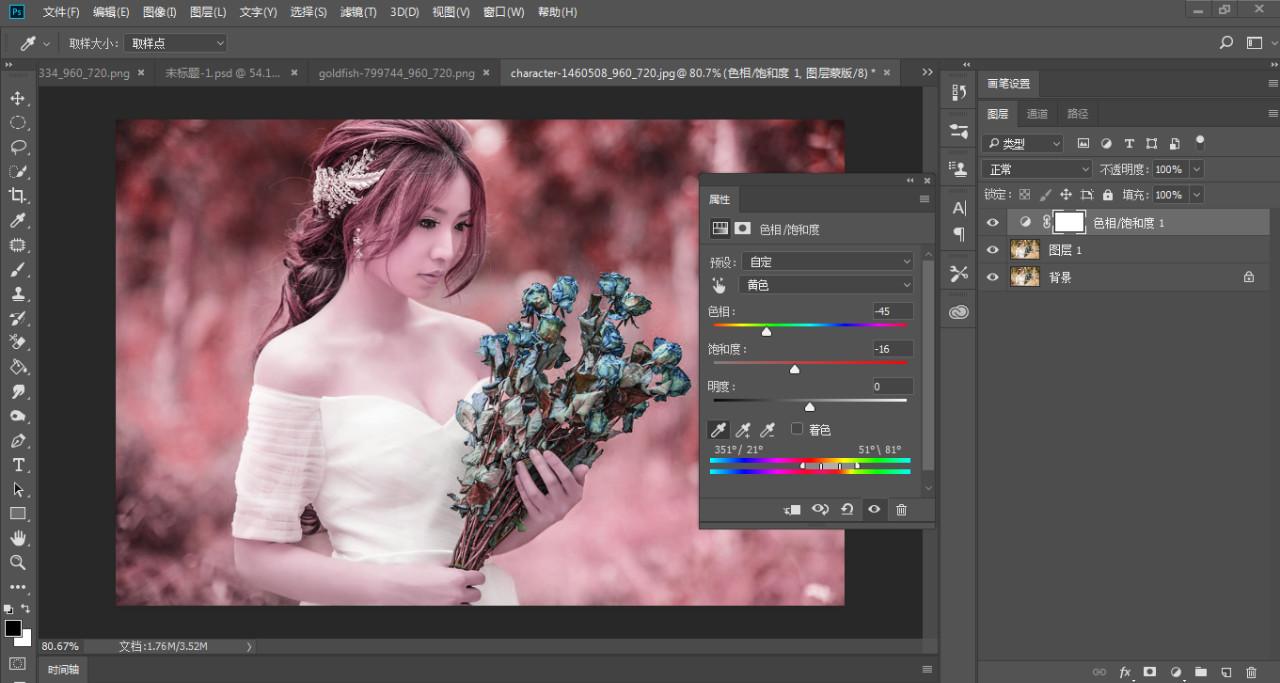The width and height of the screenshot is (1280, 683).
Task: Open the 滤镜(T) menu
Action: point(358,12)
